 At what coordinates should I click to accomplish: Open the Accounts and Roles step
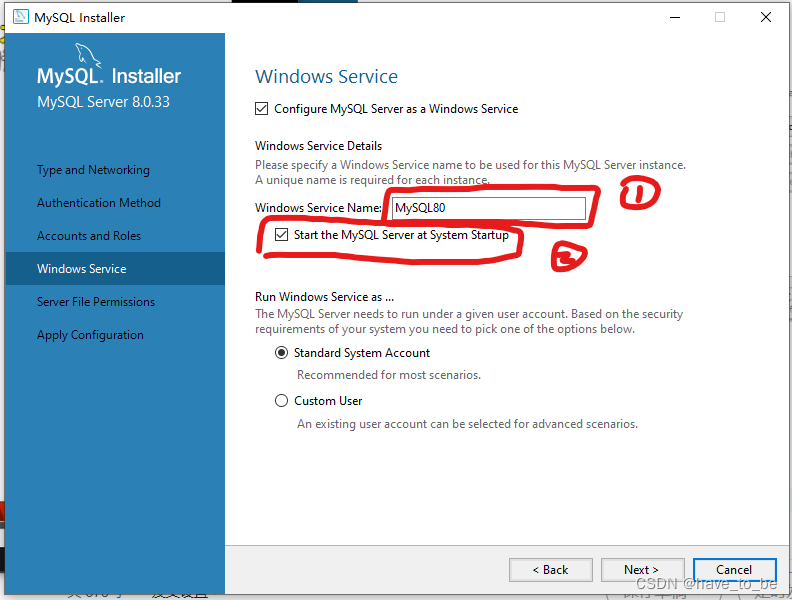point(89,236)
